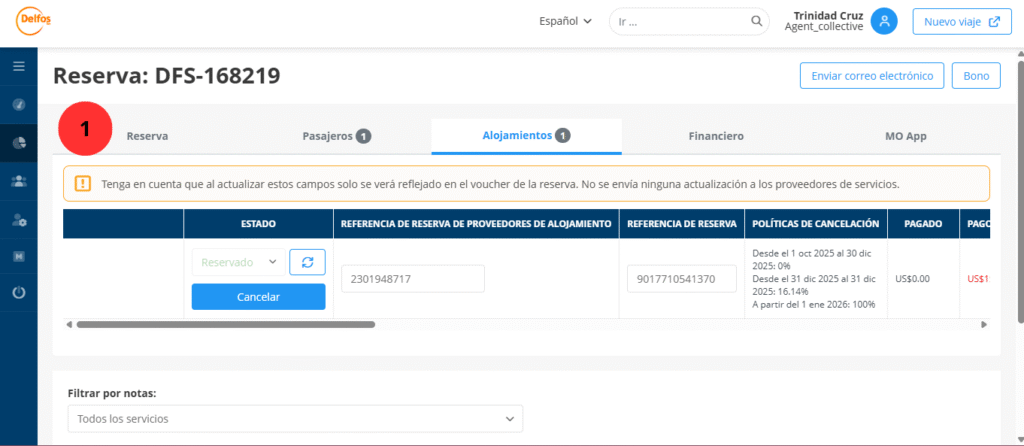This screenshot has width=1024, height=446.
Task: Click the Cancelar button
Action: pyautogui.click(x=258, y=297)
